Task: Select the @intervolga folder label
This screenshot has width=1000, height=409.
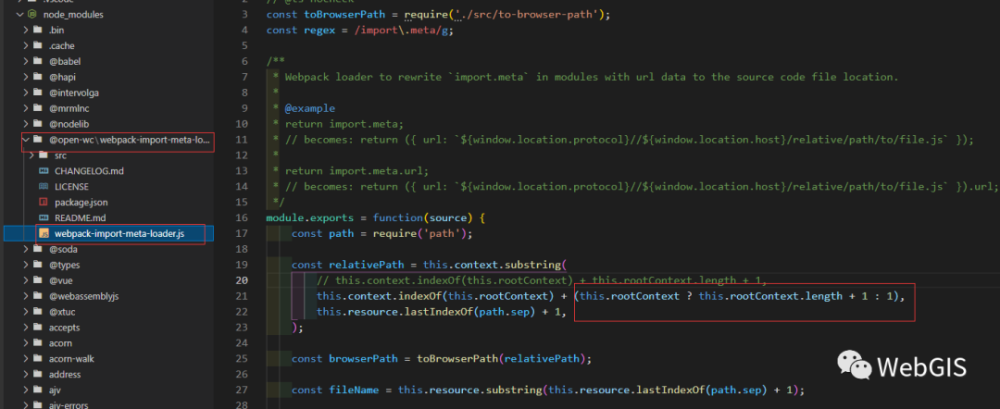Action: [x=74, y=93]
